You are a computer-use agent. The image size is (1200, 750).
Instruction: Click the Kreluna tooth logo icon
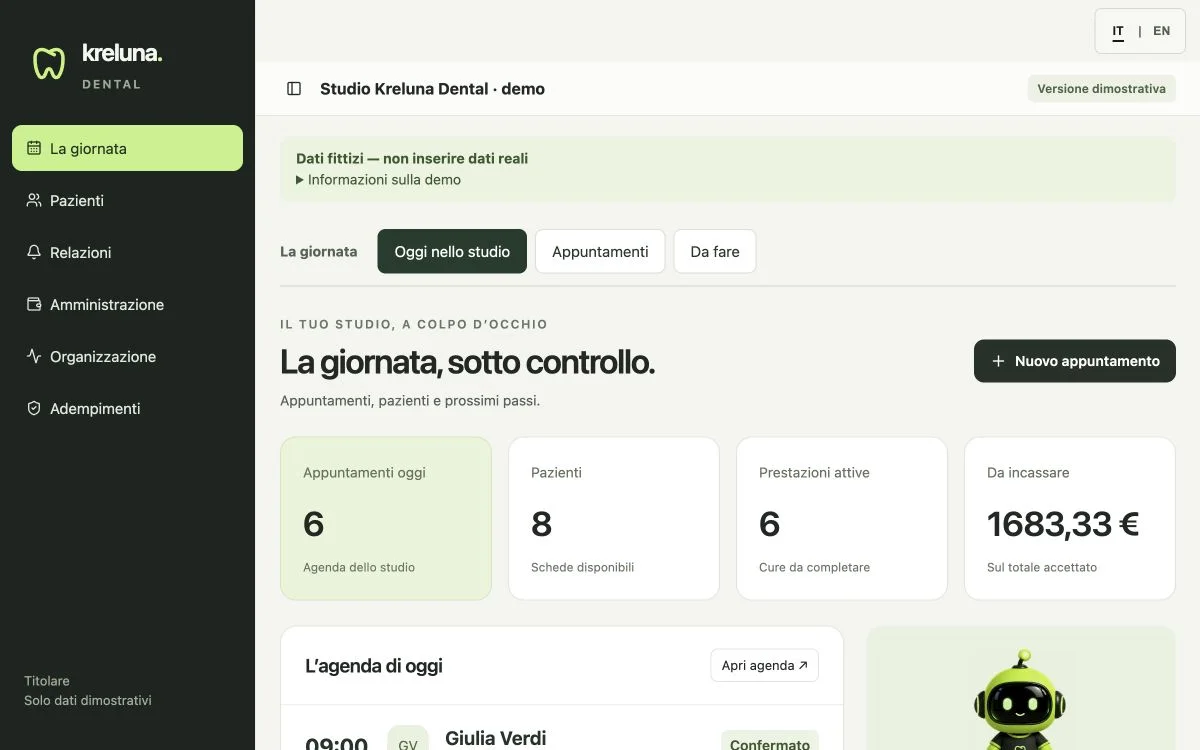[48, 63]
